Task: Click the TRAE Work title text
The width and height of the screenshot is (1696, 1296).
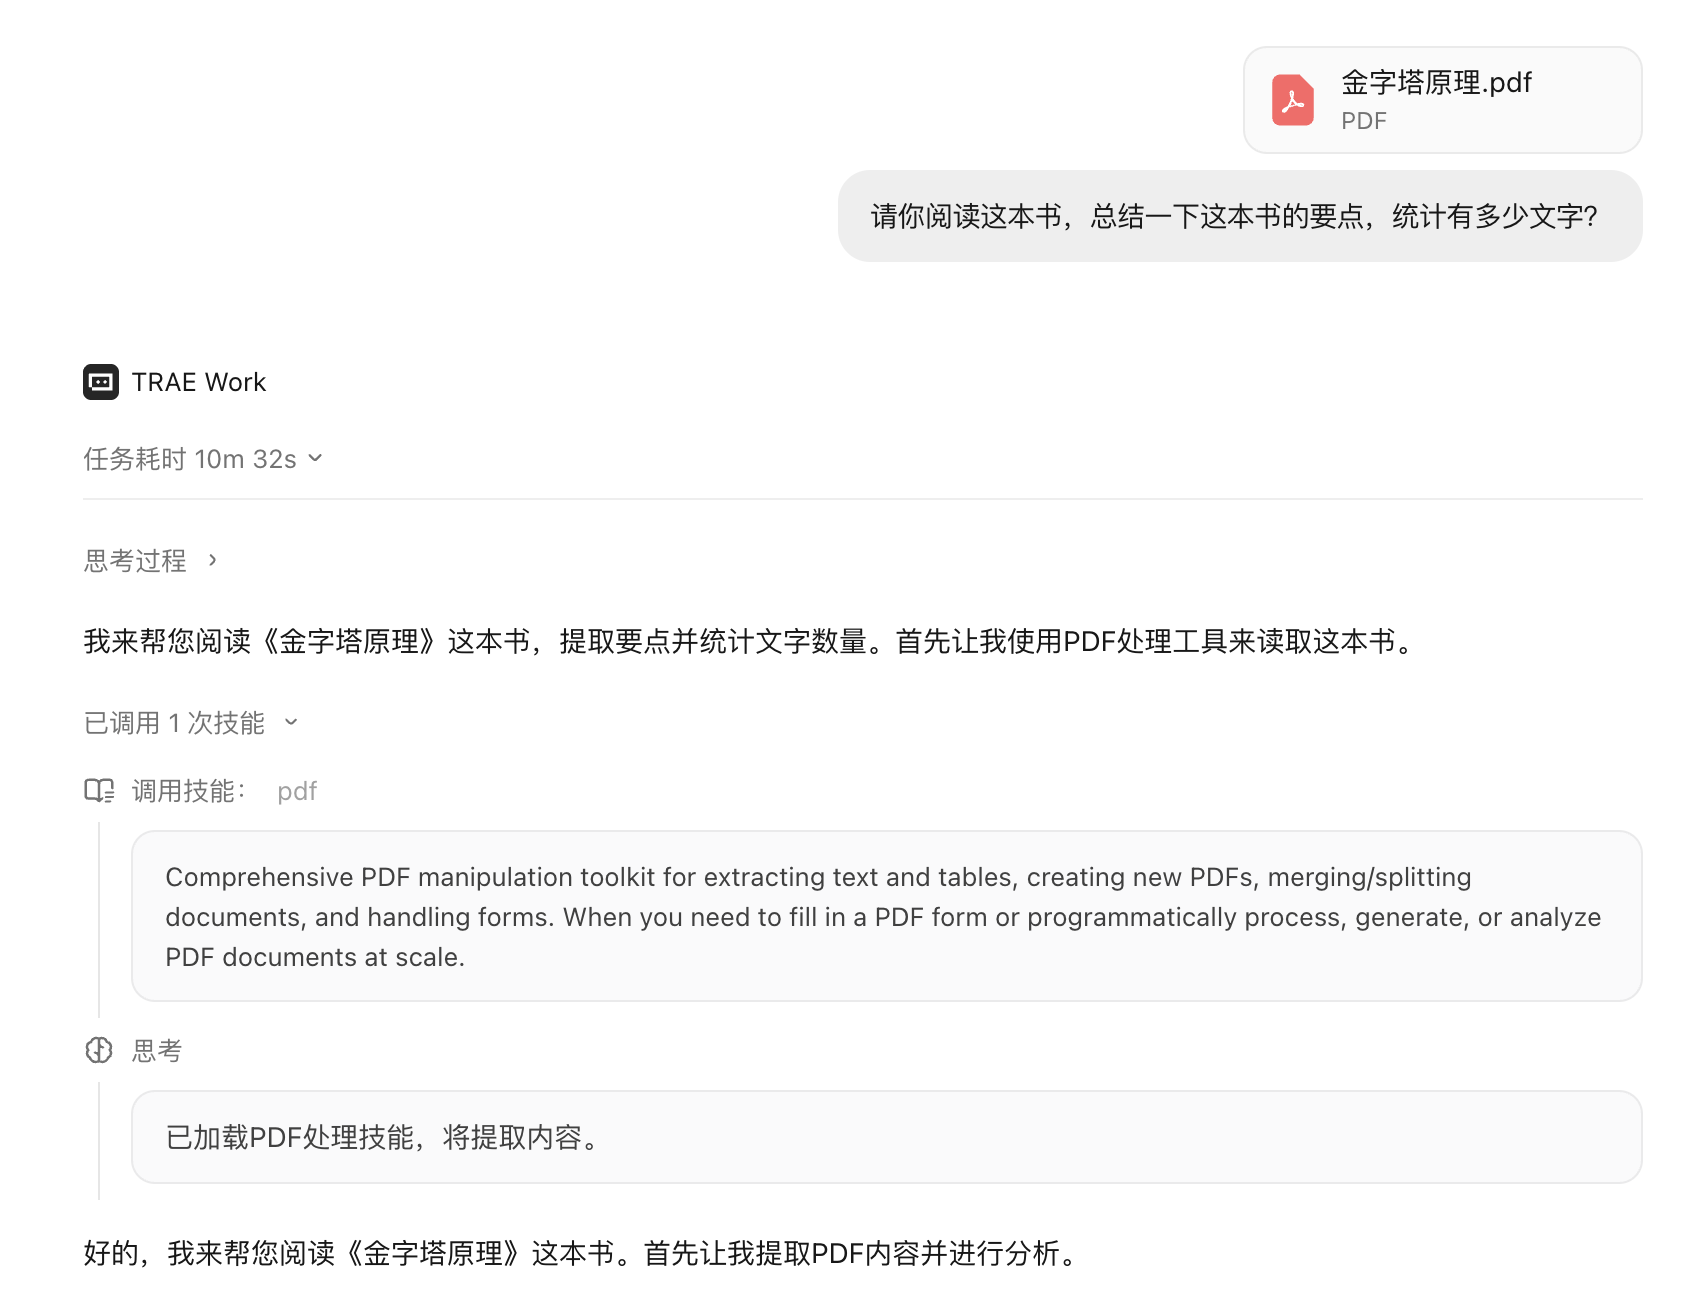Action: tap(199, 382)
